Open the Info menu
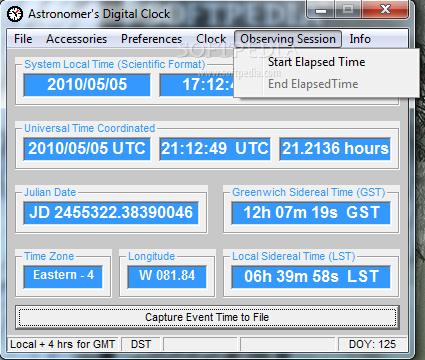 pos(360,39)
